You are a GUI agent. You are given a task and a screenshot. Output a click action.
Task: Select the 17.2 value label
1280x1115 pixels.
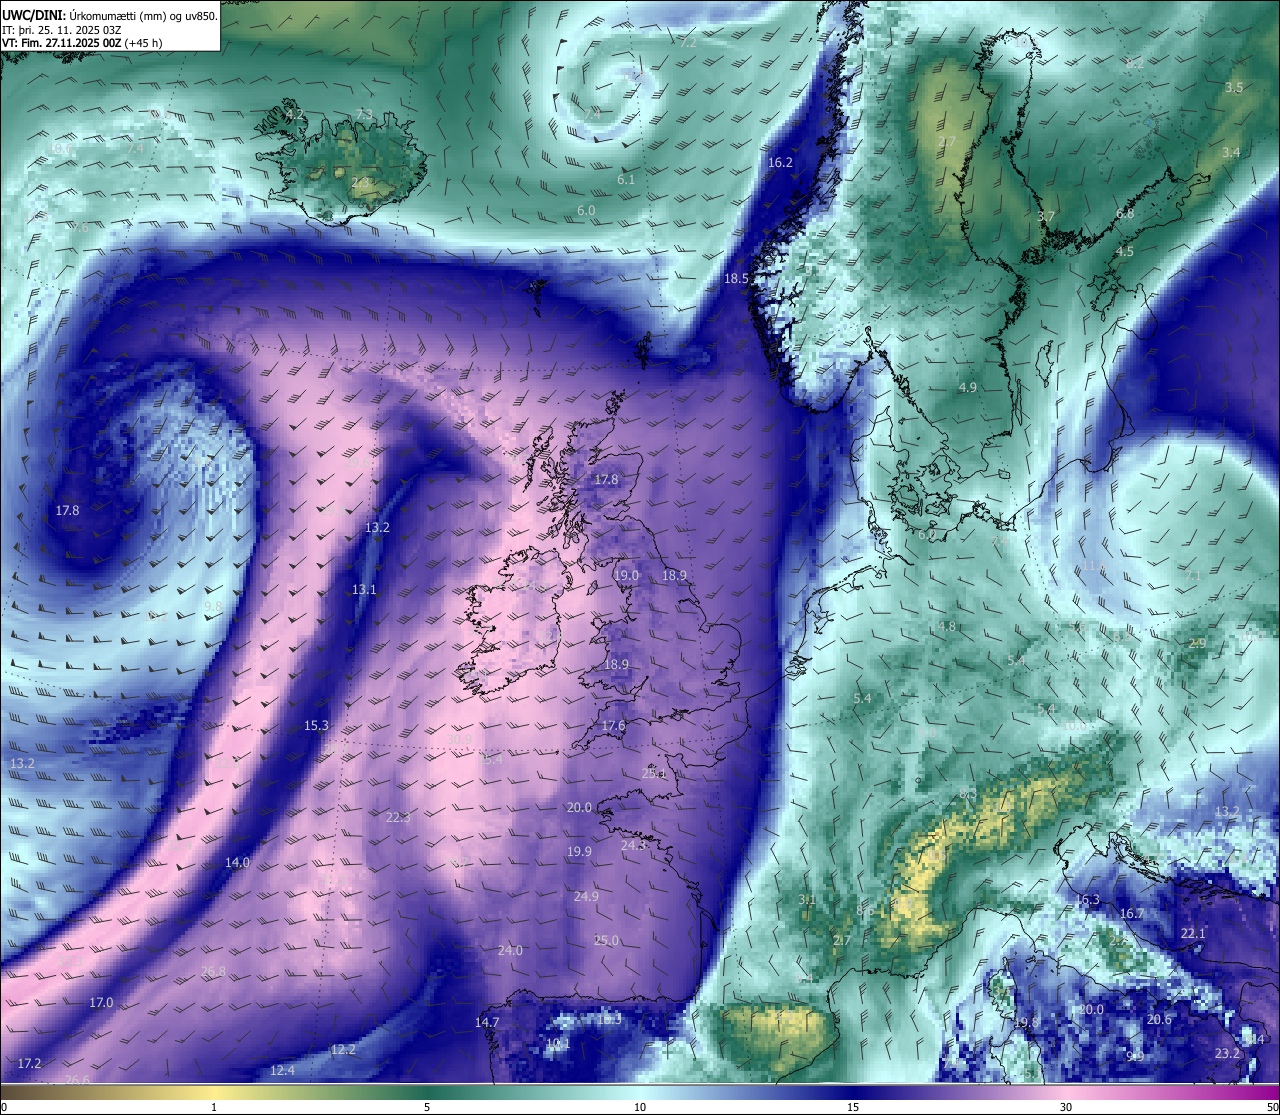(x=29, y=1063)
